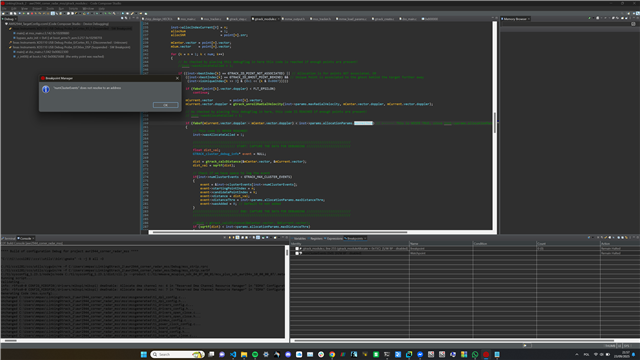The width and height of the screenshot is (640, 360).
Task: Select the Cortex_R5_1 Disconnected probe row
Action: 69,42
